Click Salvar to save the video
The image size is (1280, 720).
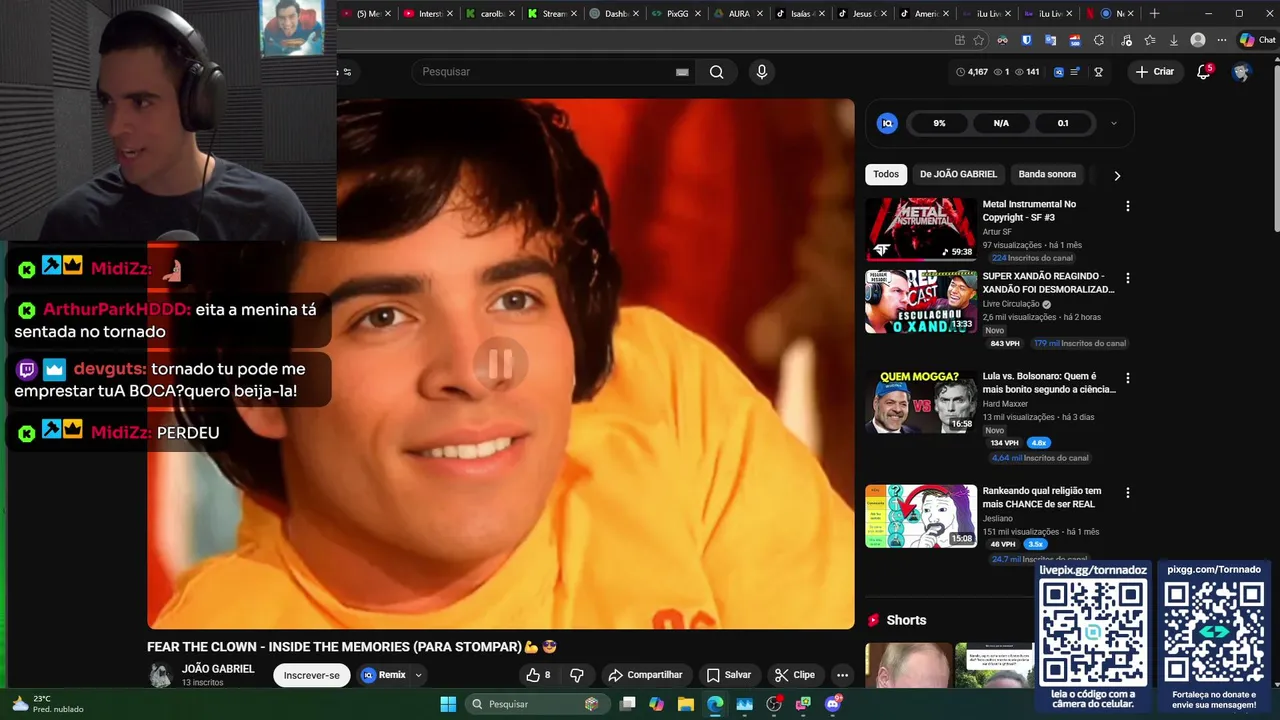(728, 675)
